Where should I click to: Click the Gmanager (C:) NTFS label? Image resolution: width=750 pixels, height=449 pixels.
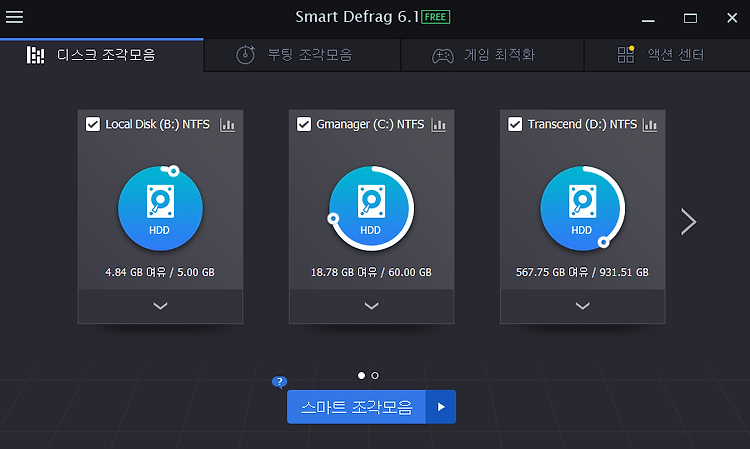pos(370,124)
